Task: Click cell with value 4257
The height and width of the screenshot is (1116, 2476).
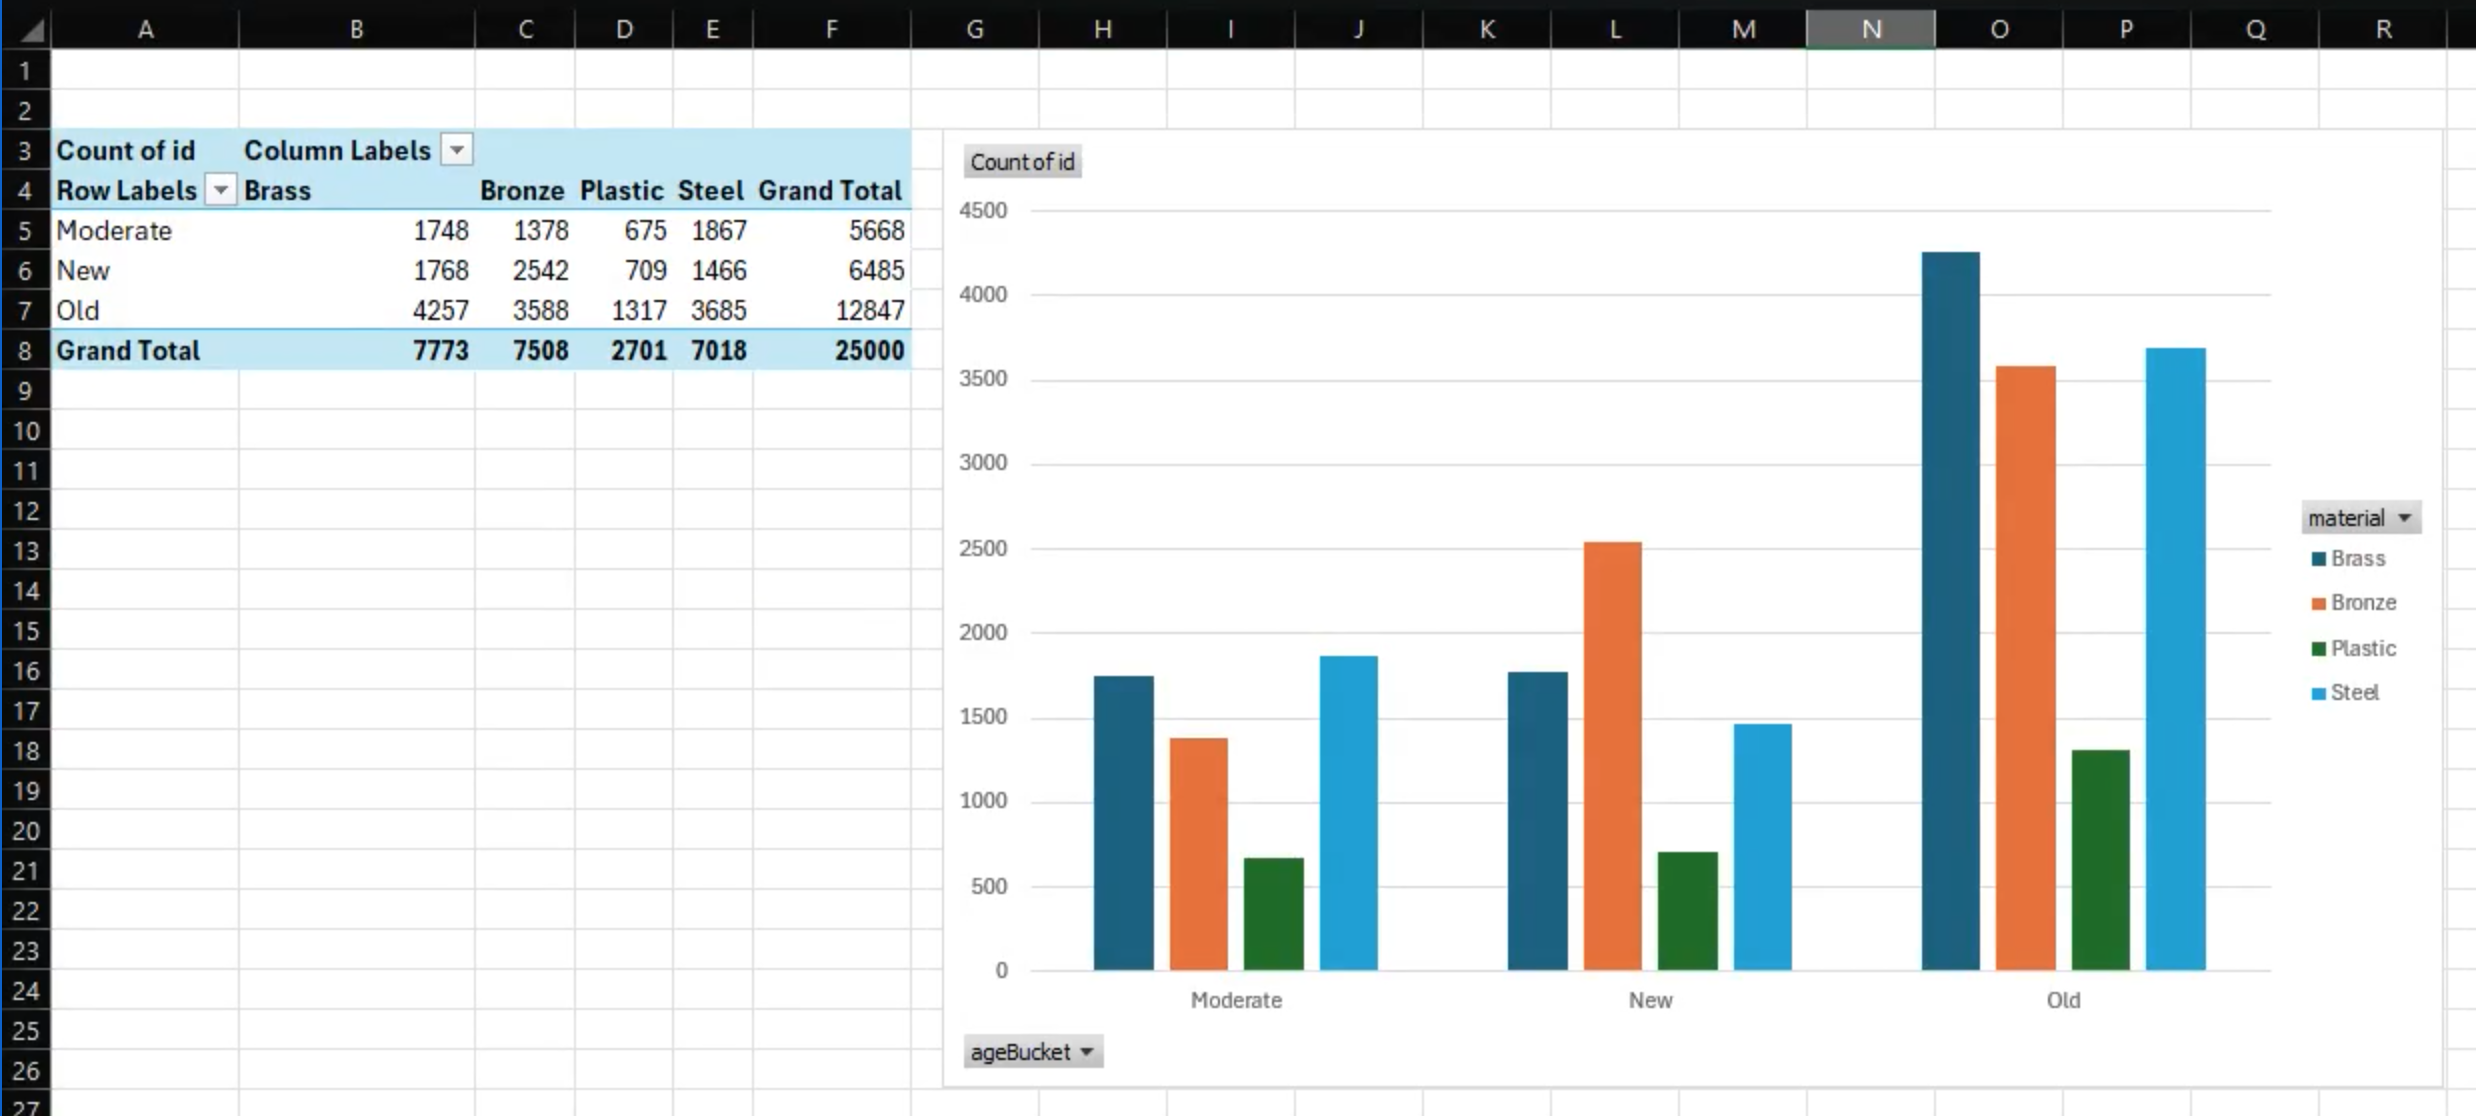Action: pos(357,310)
